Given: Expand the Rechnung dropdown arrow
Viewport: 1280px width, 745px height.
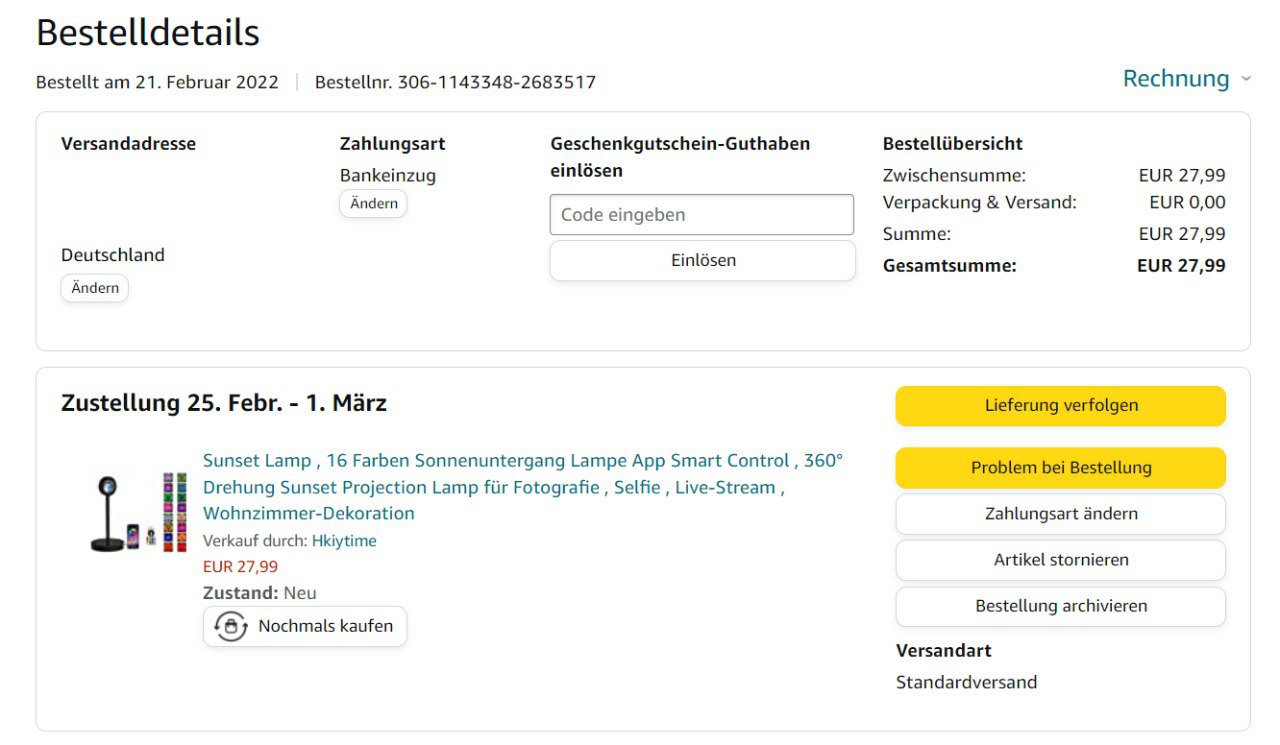Looking at the screenshot, I should tap(1245, 79).
